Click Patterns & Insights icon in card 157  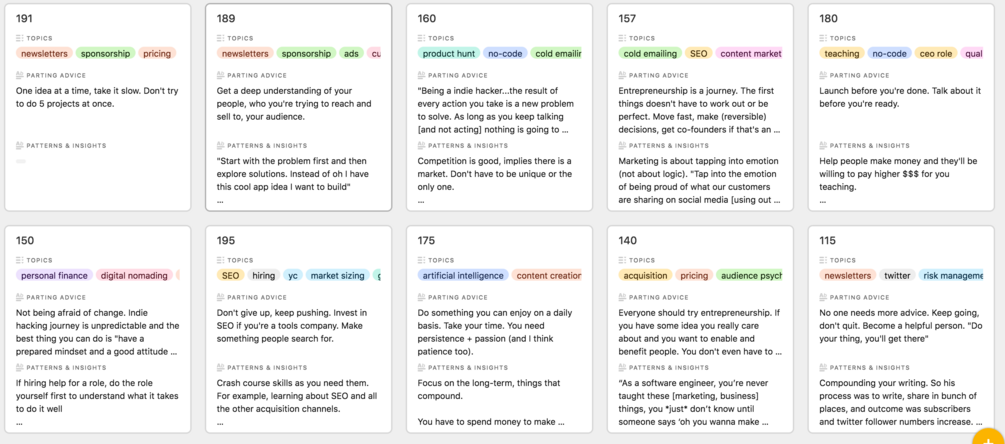[x=623, y=146]
